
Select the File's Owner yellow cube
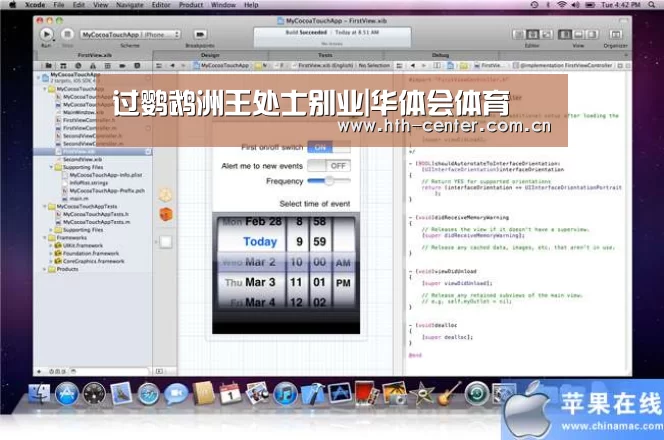(166, 195)
